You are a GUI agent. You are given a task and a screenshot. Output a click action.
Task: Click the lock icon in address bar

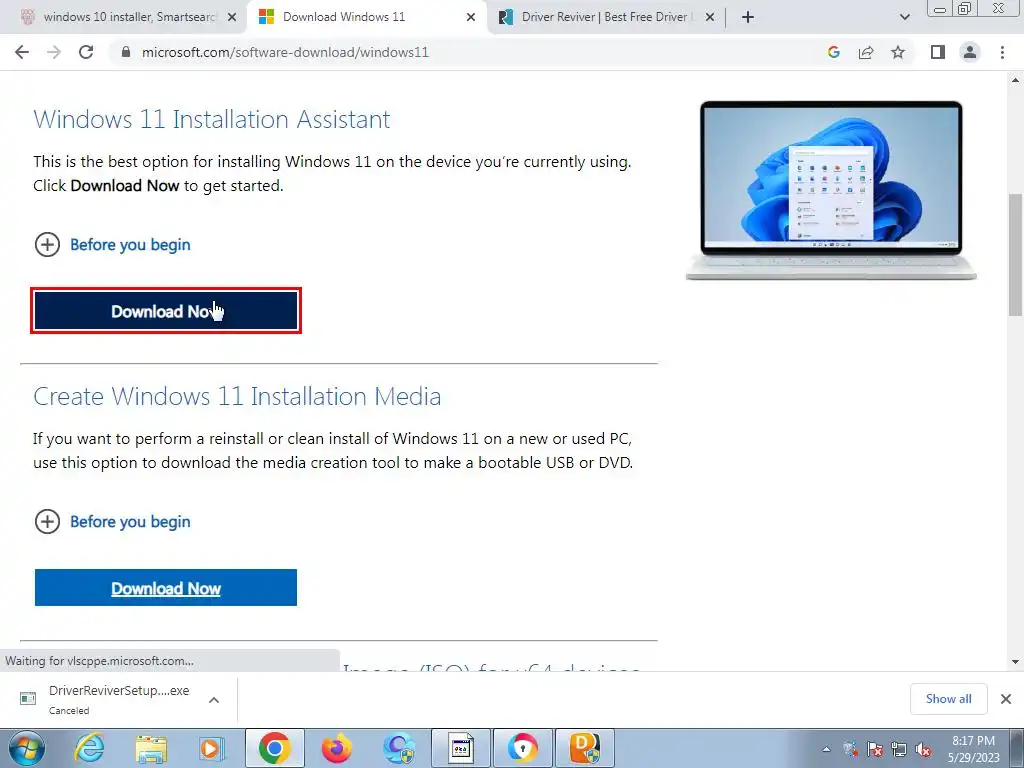click(x=126, y=52)
